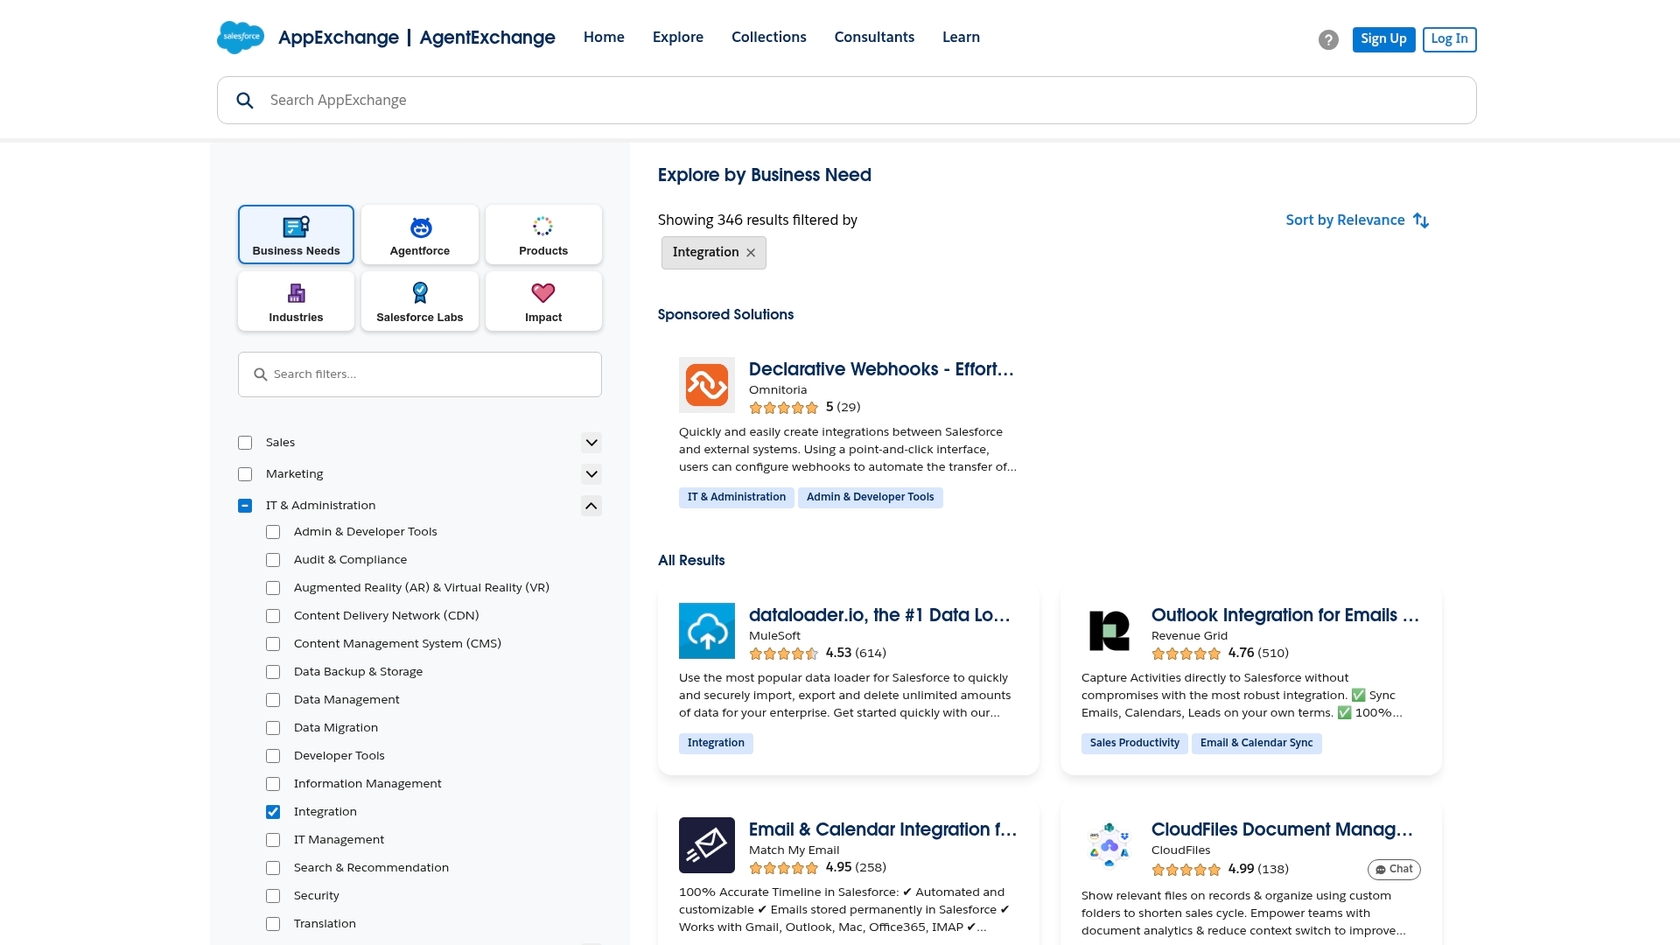Open the Sort by Relevance control
This screenshot has height=945, width=1680.
[x=1356, y=220]
